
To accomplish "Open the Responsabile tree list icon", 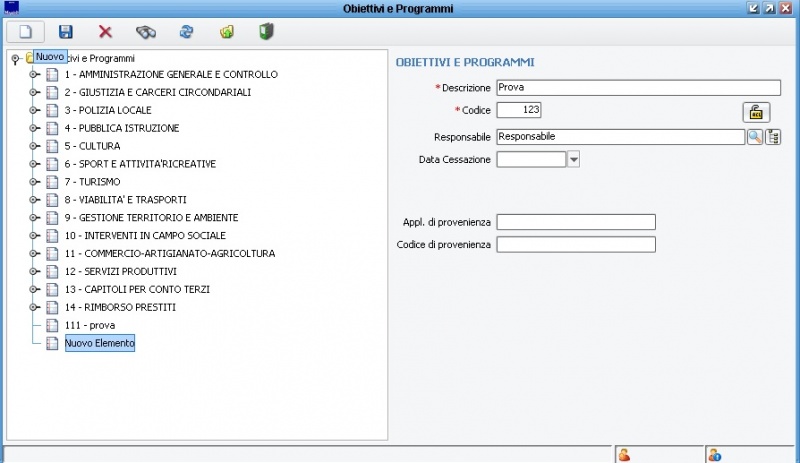I will tap(773, 137).
